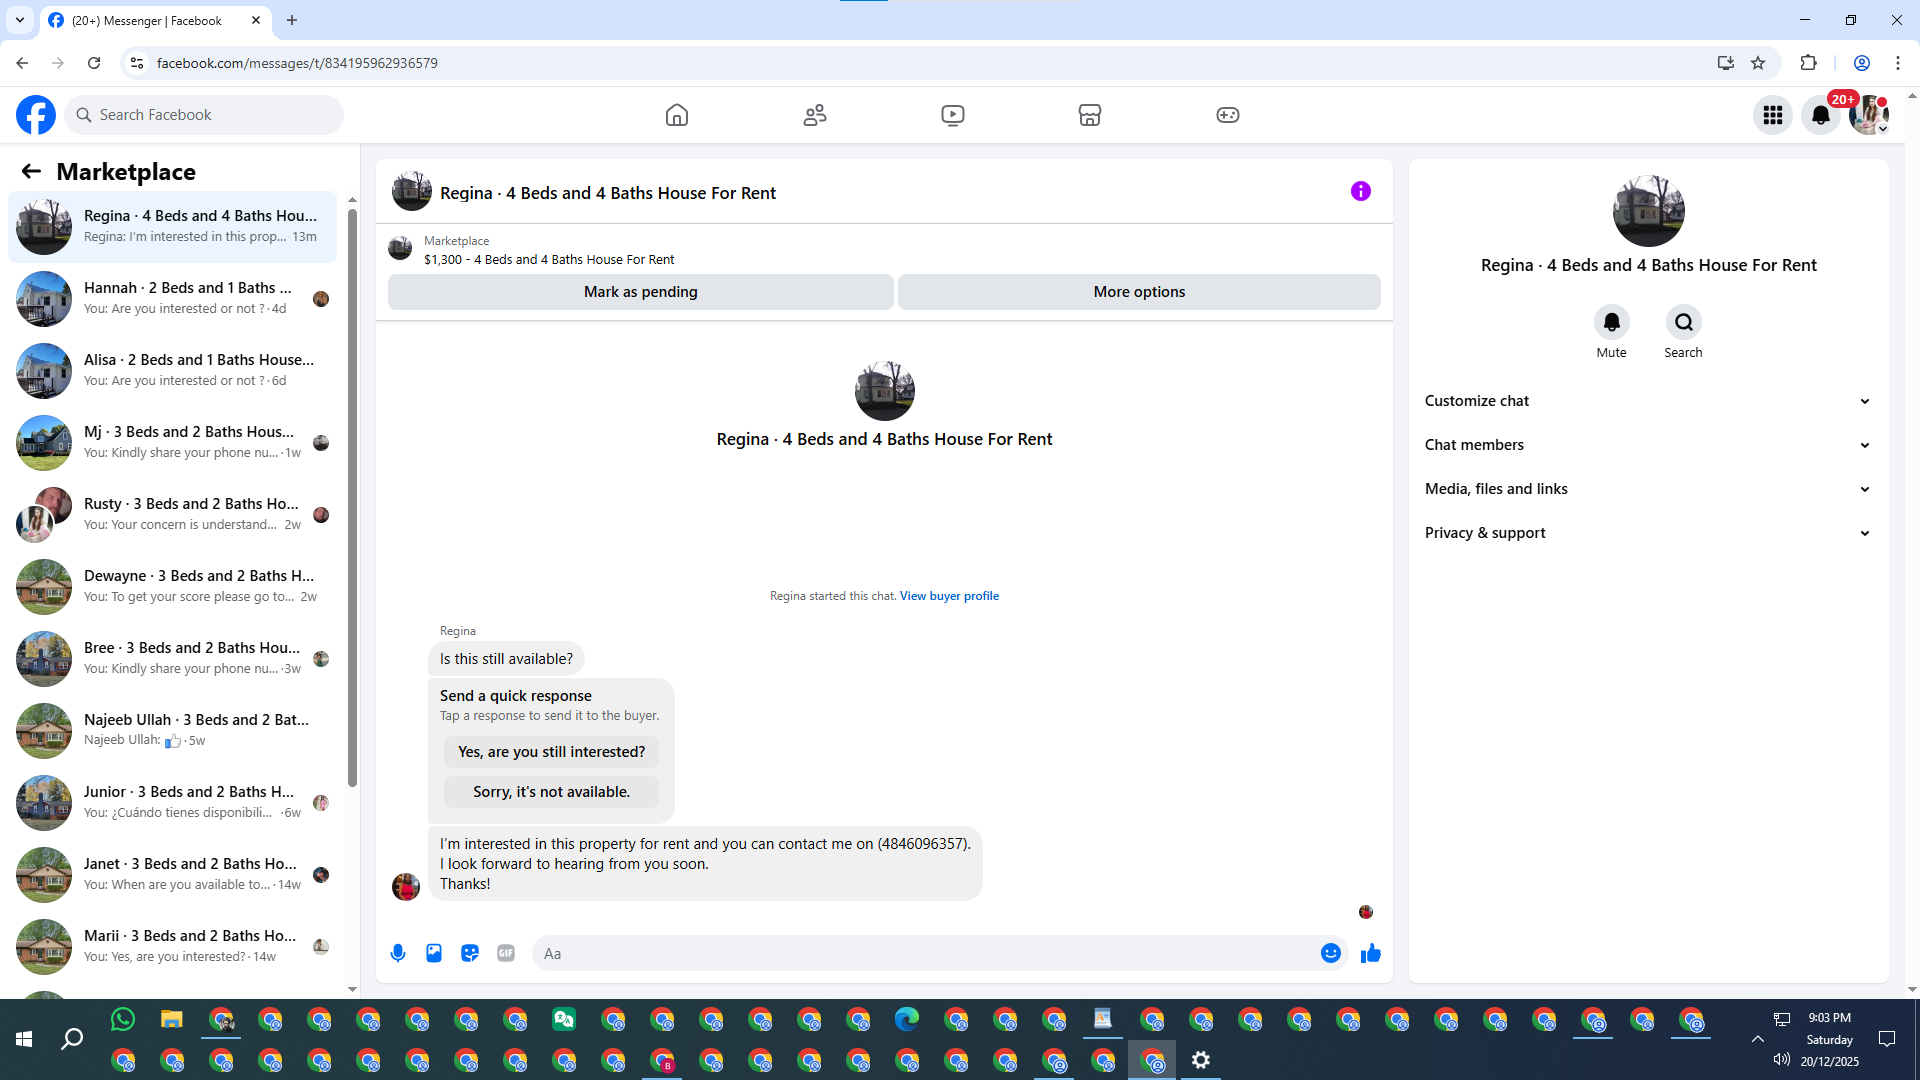1920x1080 pixels.
Task: Expand Privacy & support section
Action: [1649, 533]
